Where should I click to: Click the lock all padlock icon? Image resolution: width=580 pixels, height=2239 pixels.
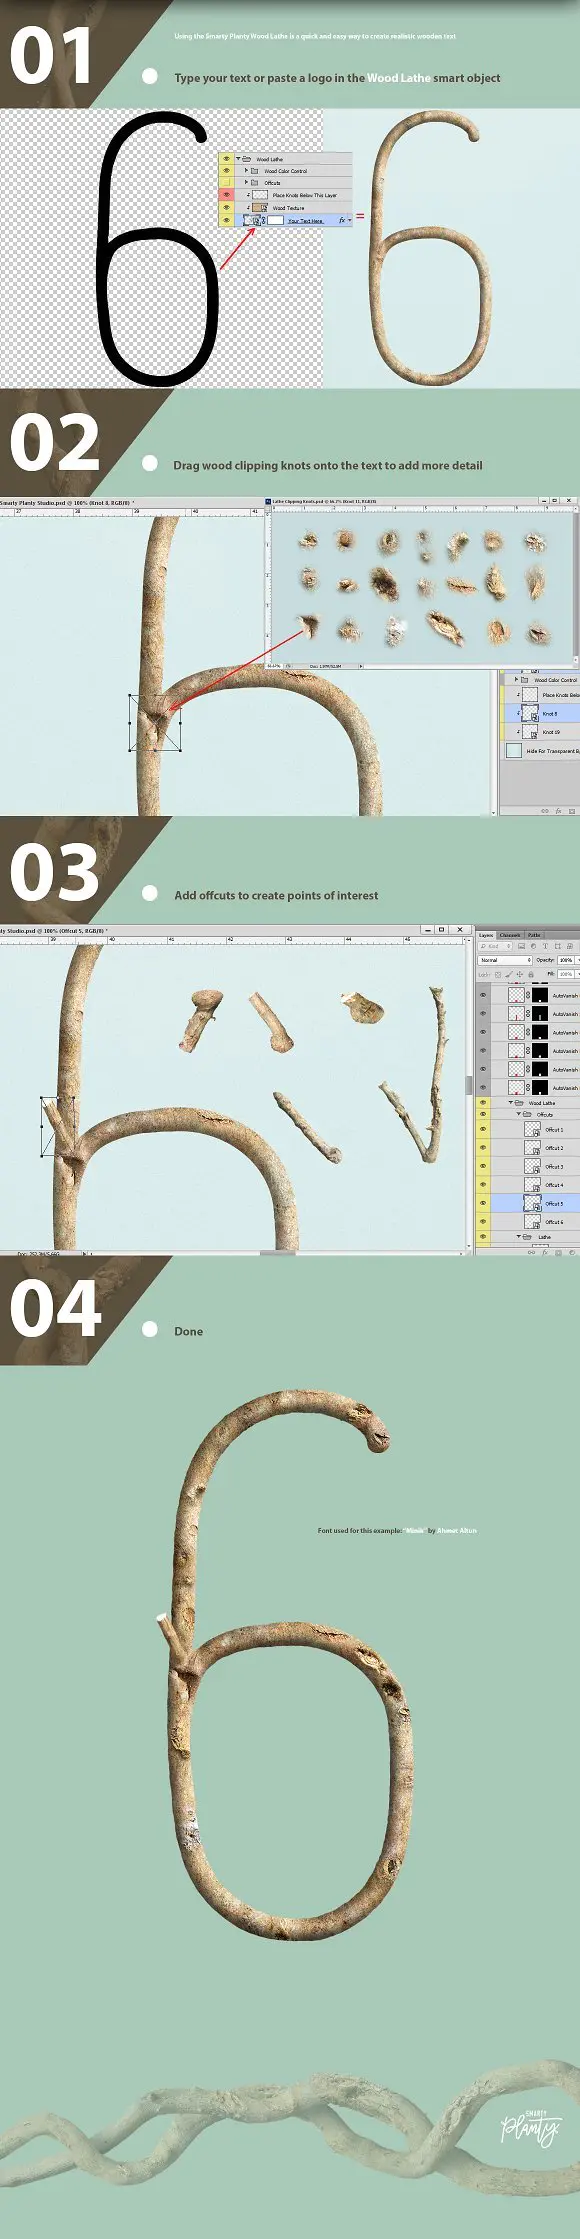[531, 975]
